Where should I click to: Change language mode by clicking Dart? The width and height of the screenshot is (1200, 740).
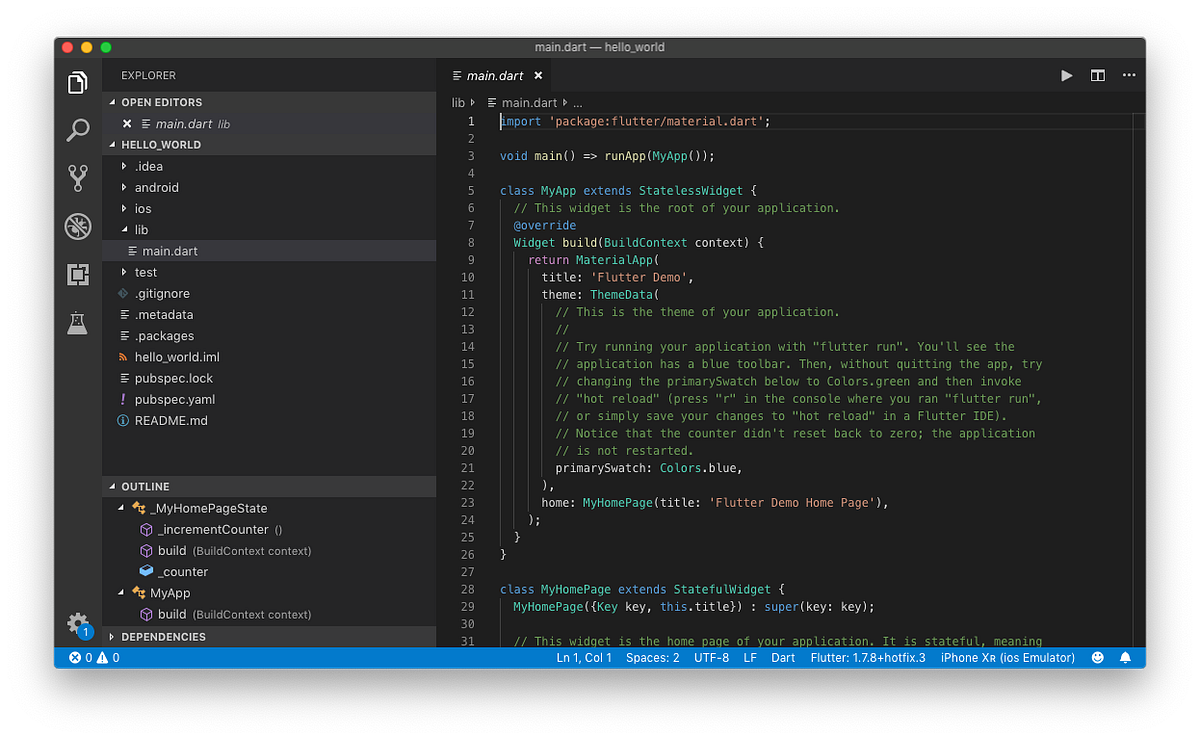pos(783,657)
